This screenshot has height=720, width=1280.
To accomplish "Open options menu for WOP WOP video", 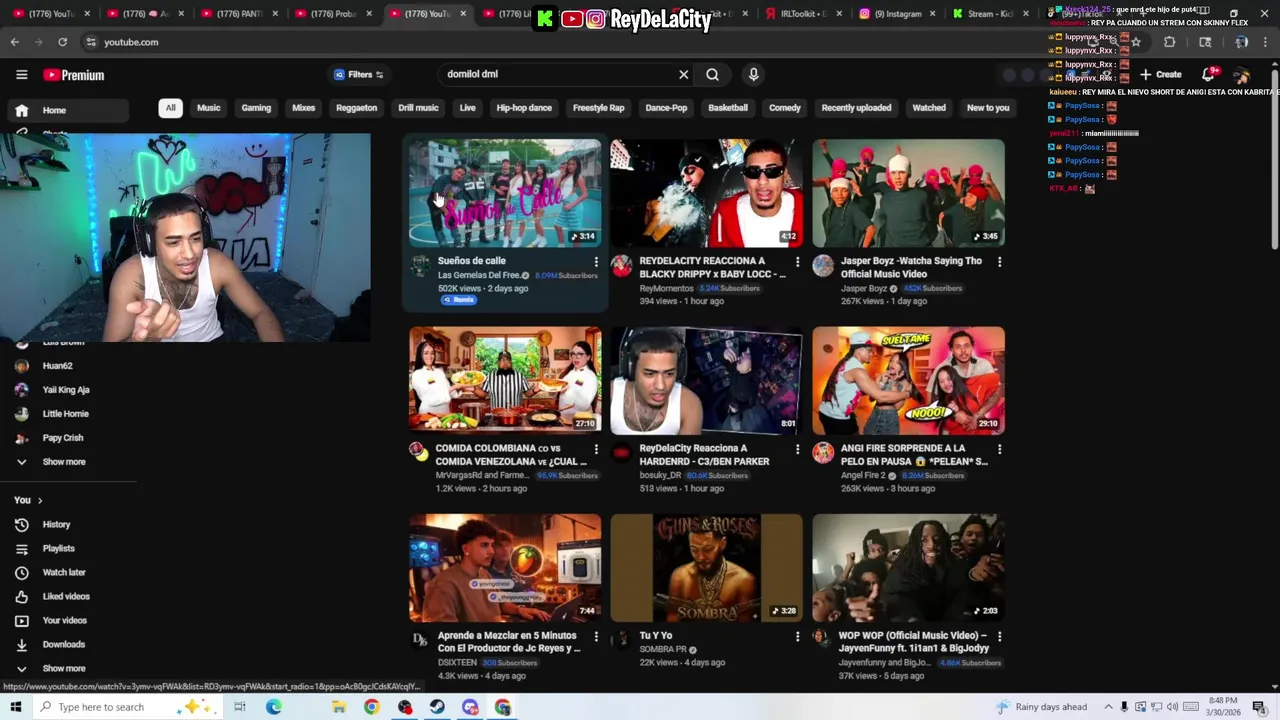I will [x=999, y=637].
